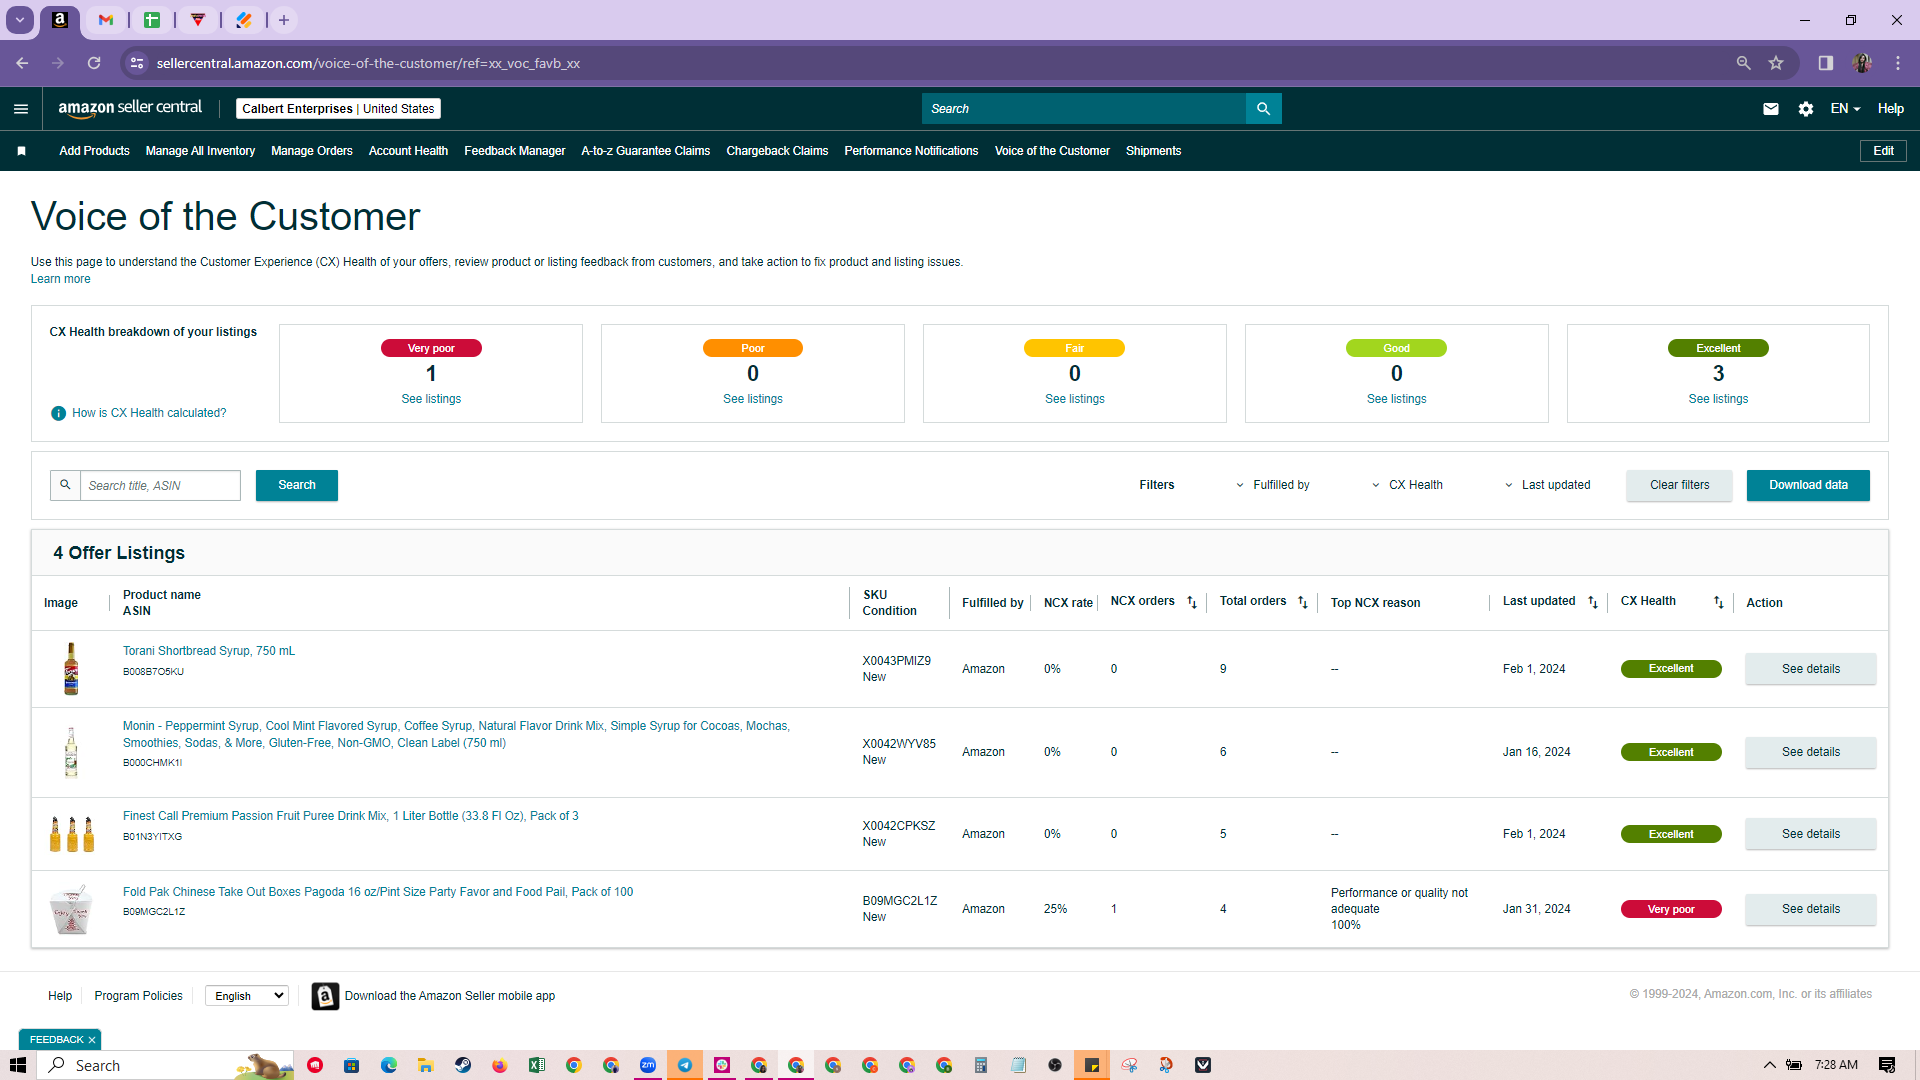The height and width of the screenshot is (1080, 1920).
Task: Click Download data button
Action: (x=1808, y=485)
